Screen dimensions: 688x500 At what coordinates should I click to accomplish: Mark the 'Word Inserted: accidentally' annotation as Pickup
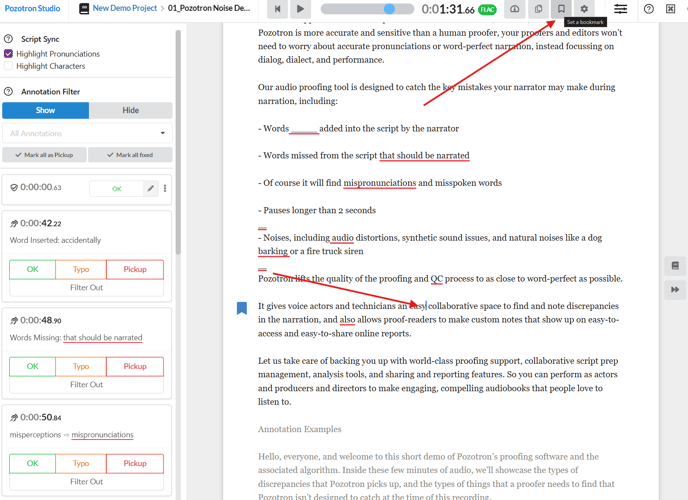(135, 269)
